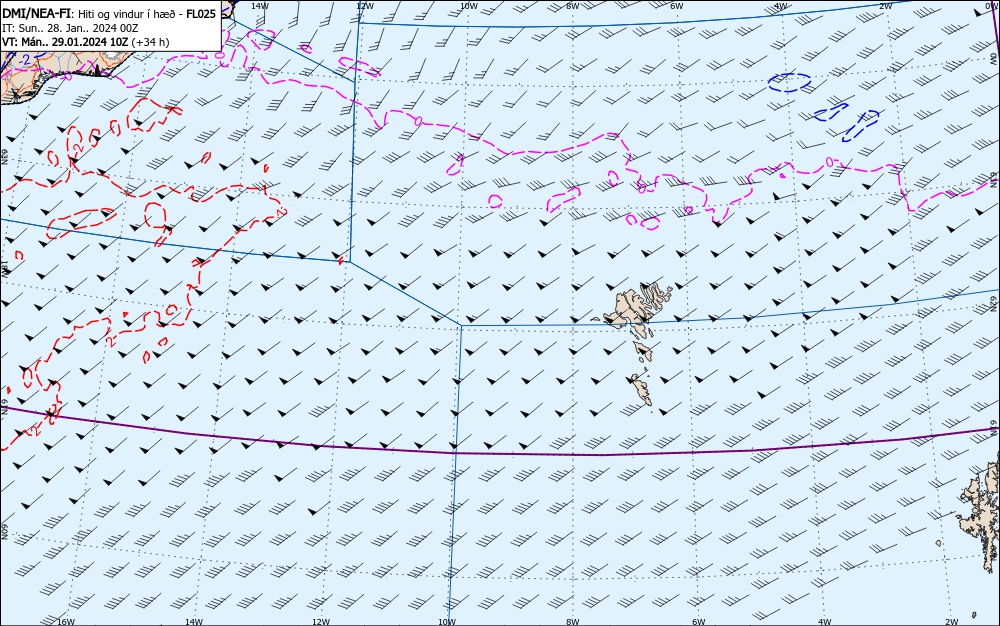Click the rotated 60N latitude label on left edge
Viewport: 1000px width, 626px height.
[4, 532]
